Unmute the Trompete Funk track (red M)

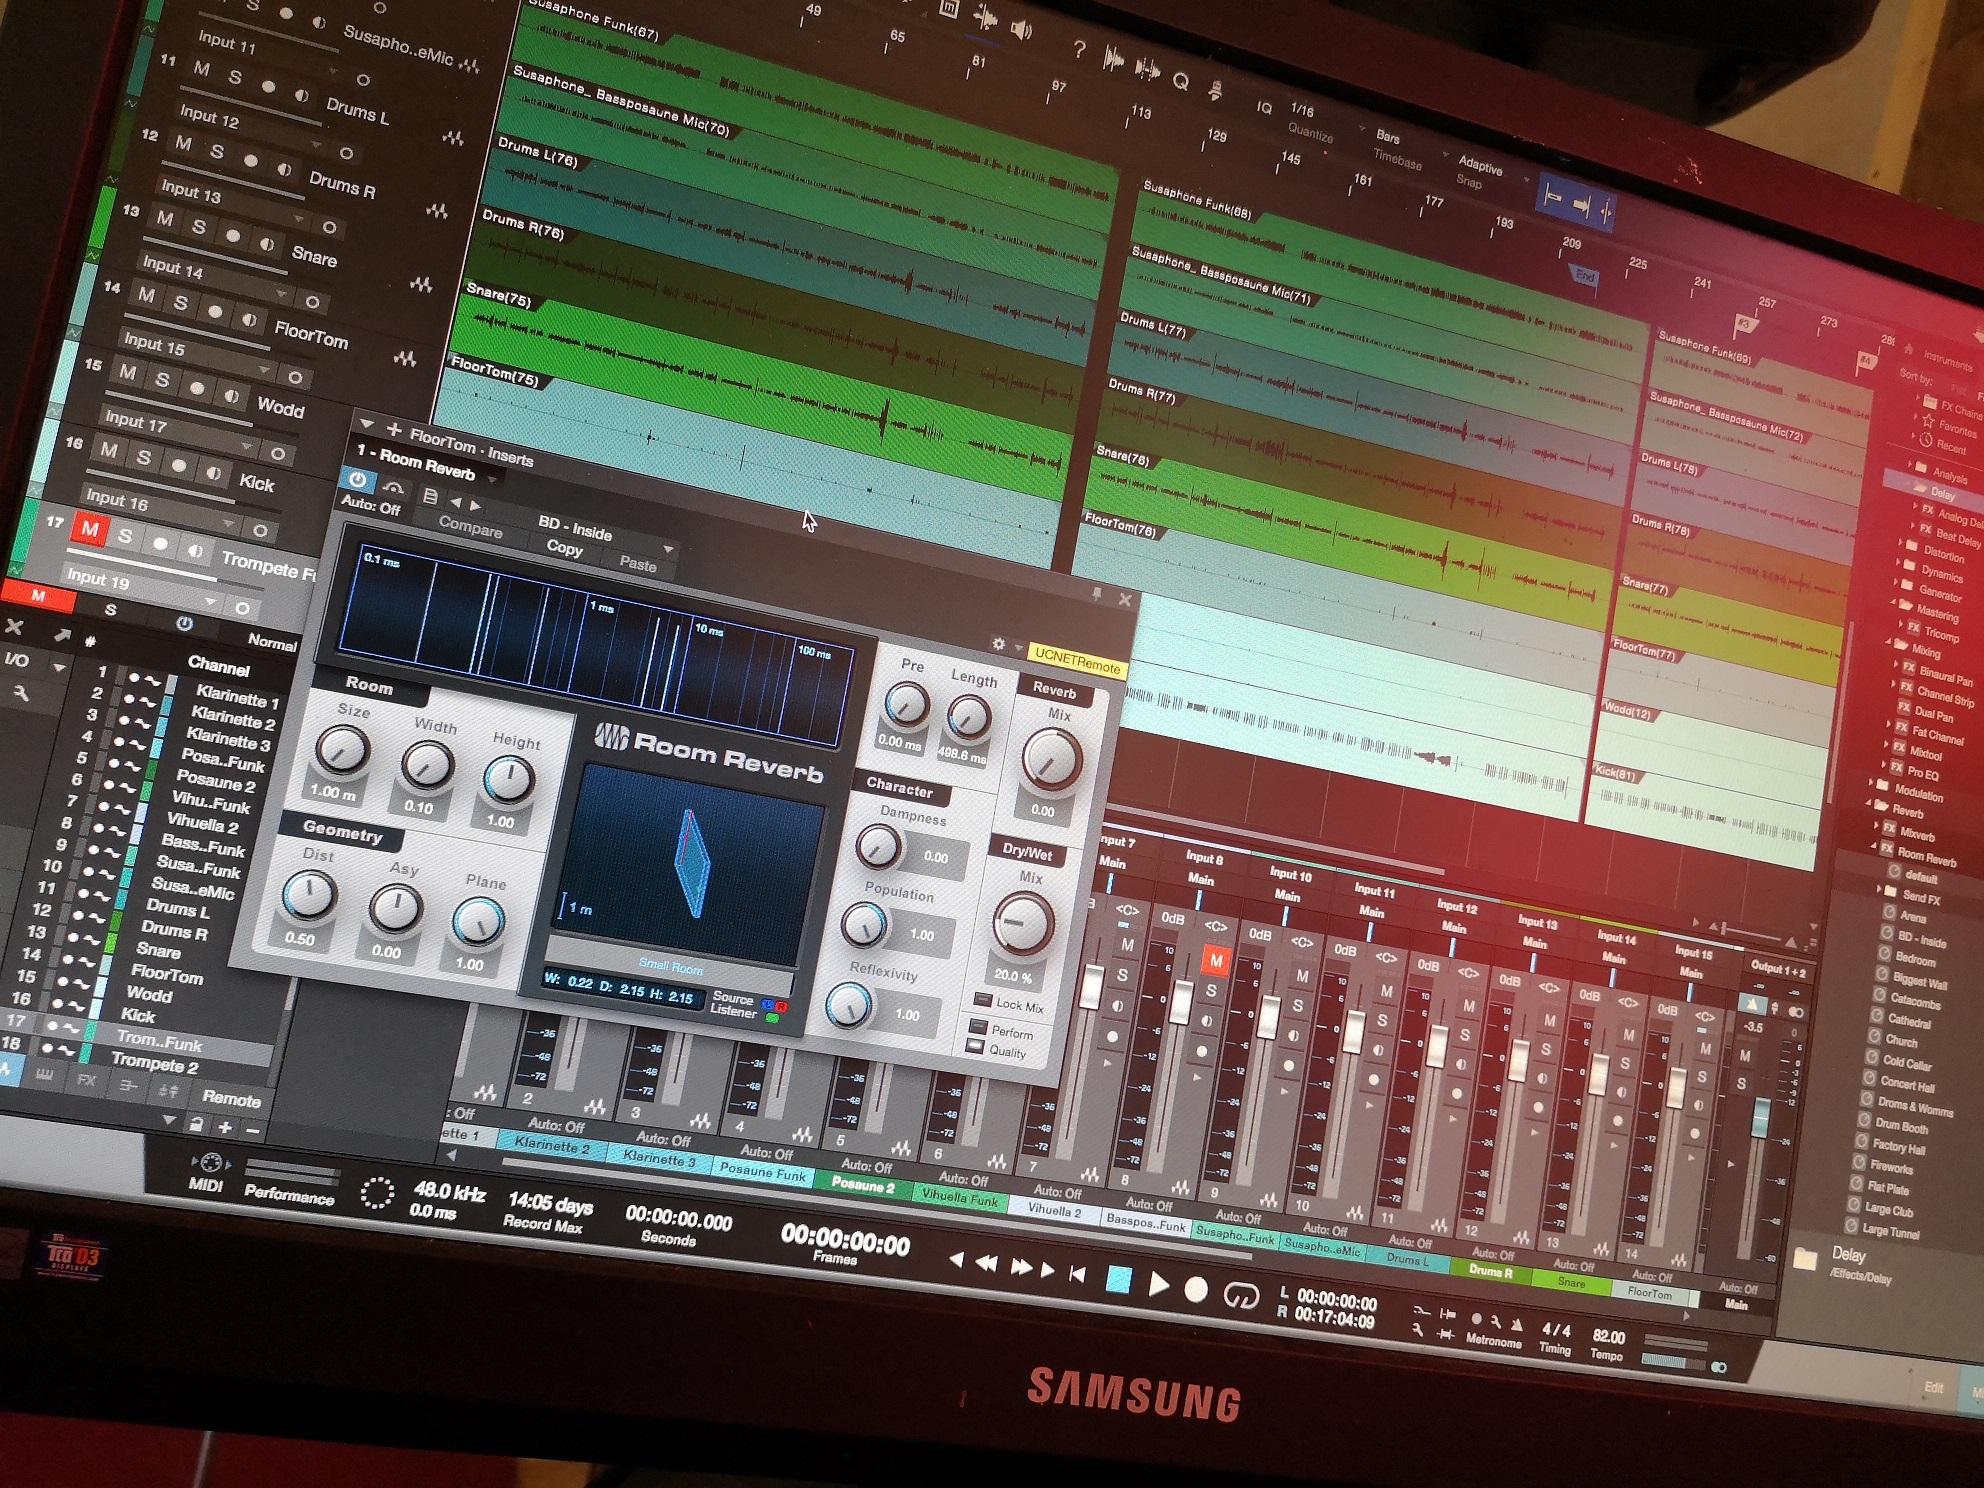click(x=89, y=528)
